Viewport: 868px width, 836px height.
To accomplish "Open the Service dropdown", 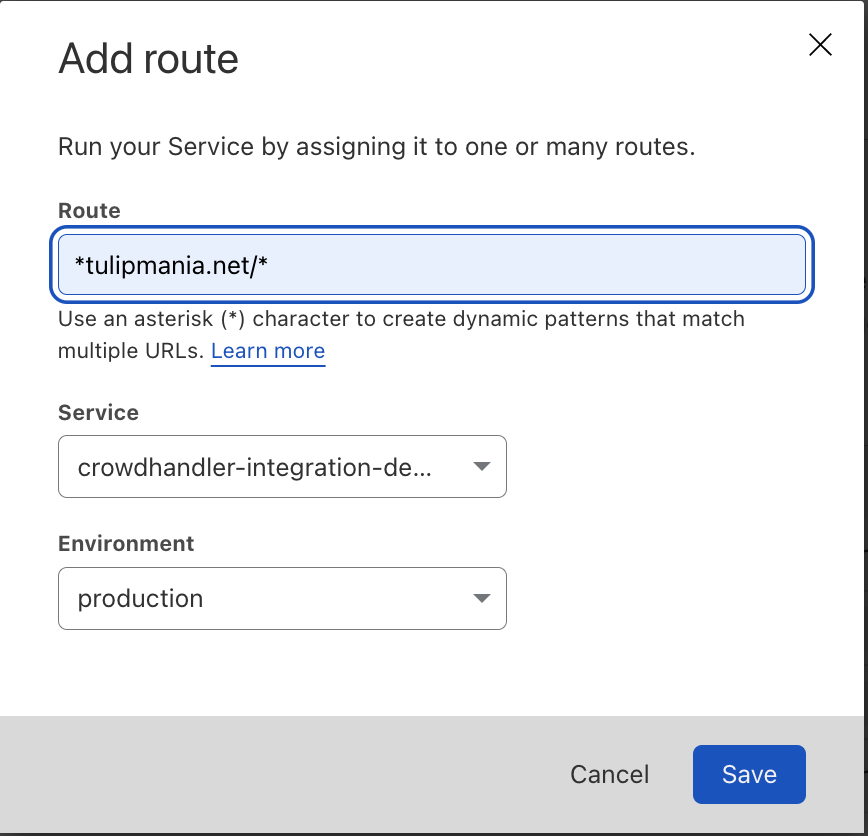I will pos(282,467).
